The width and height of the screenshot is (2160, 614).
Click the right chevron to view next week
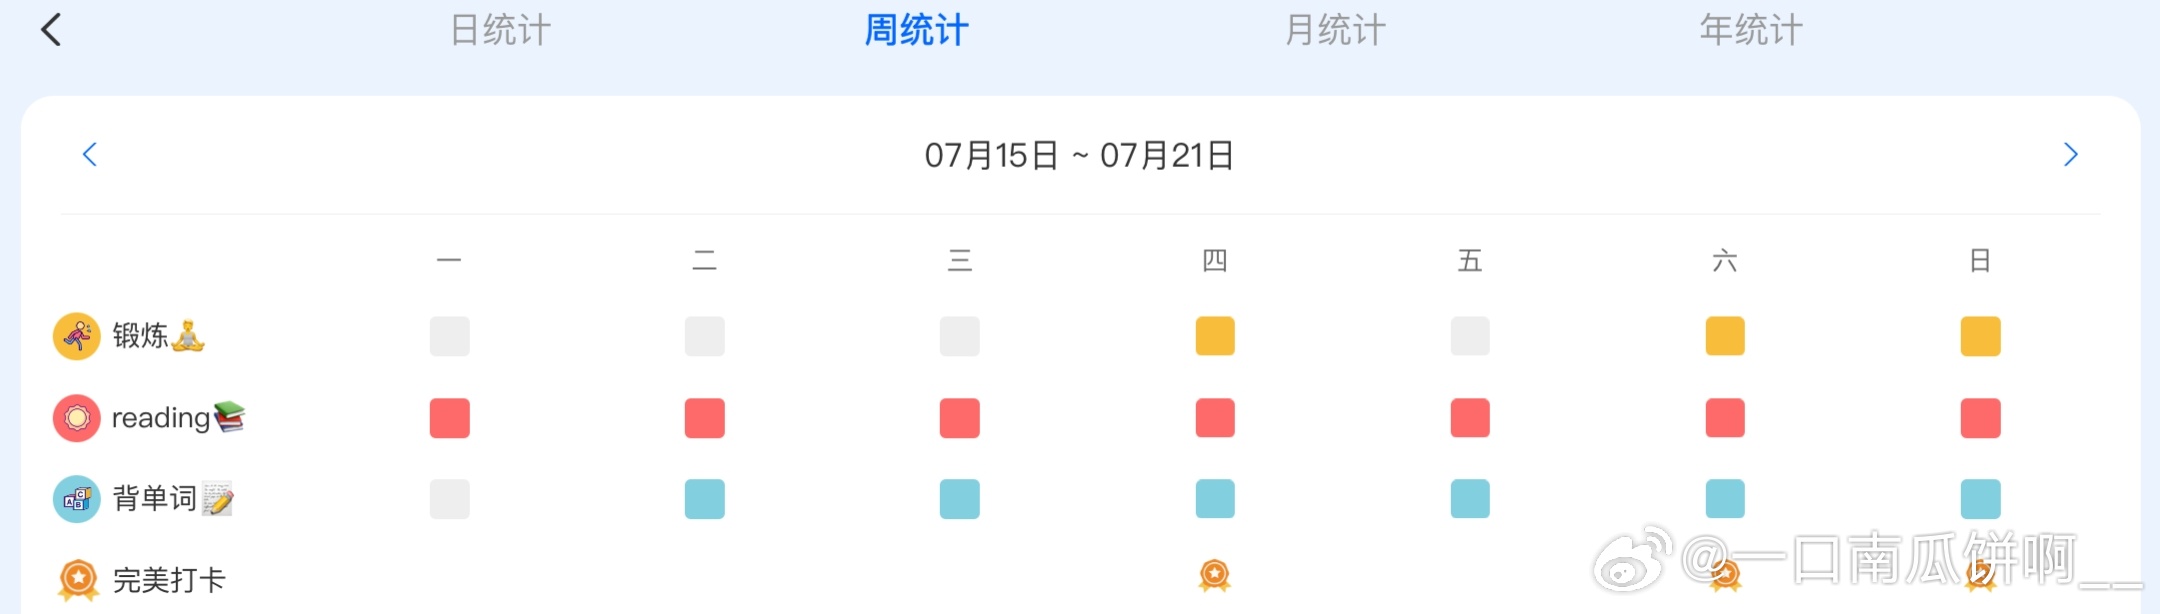2071,154
